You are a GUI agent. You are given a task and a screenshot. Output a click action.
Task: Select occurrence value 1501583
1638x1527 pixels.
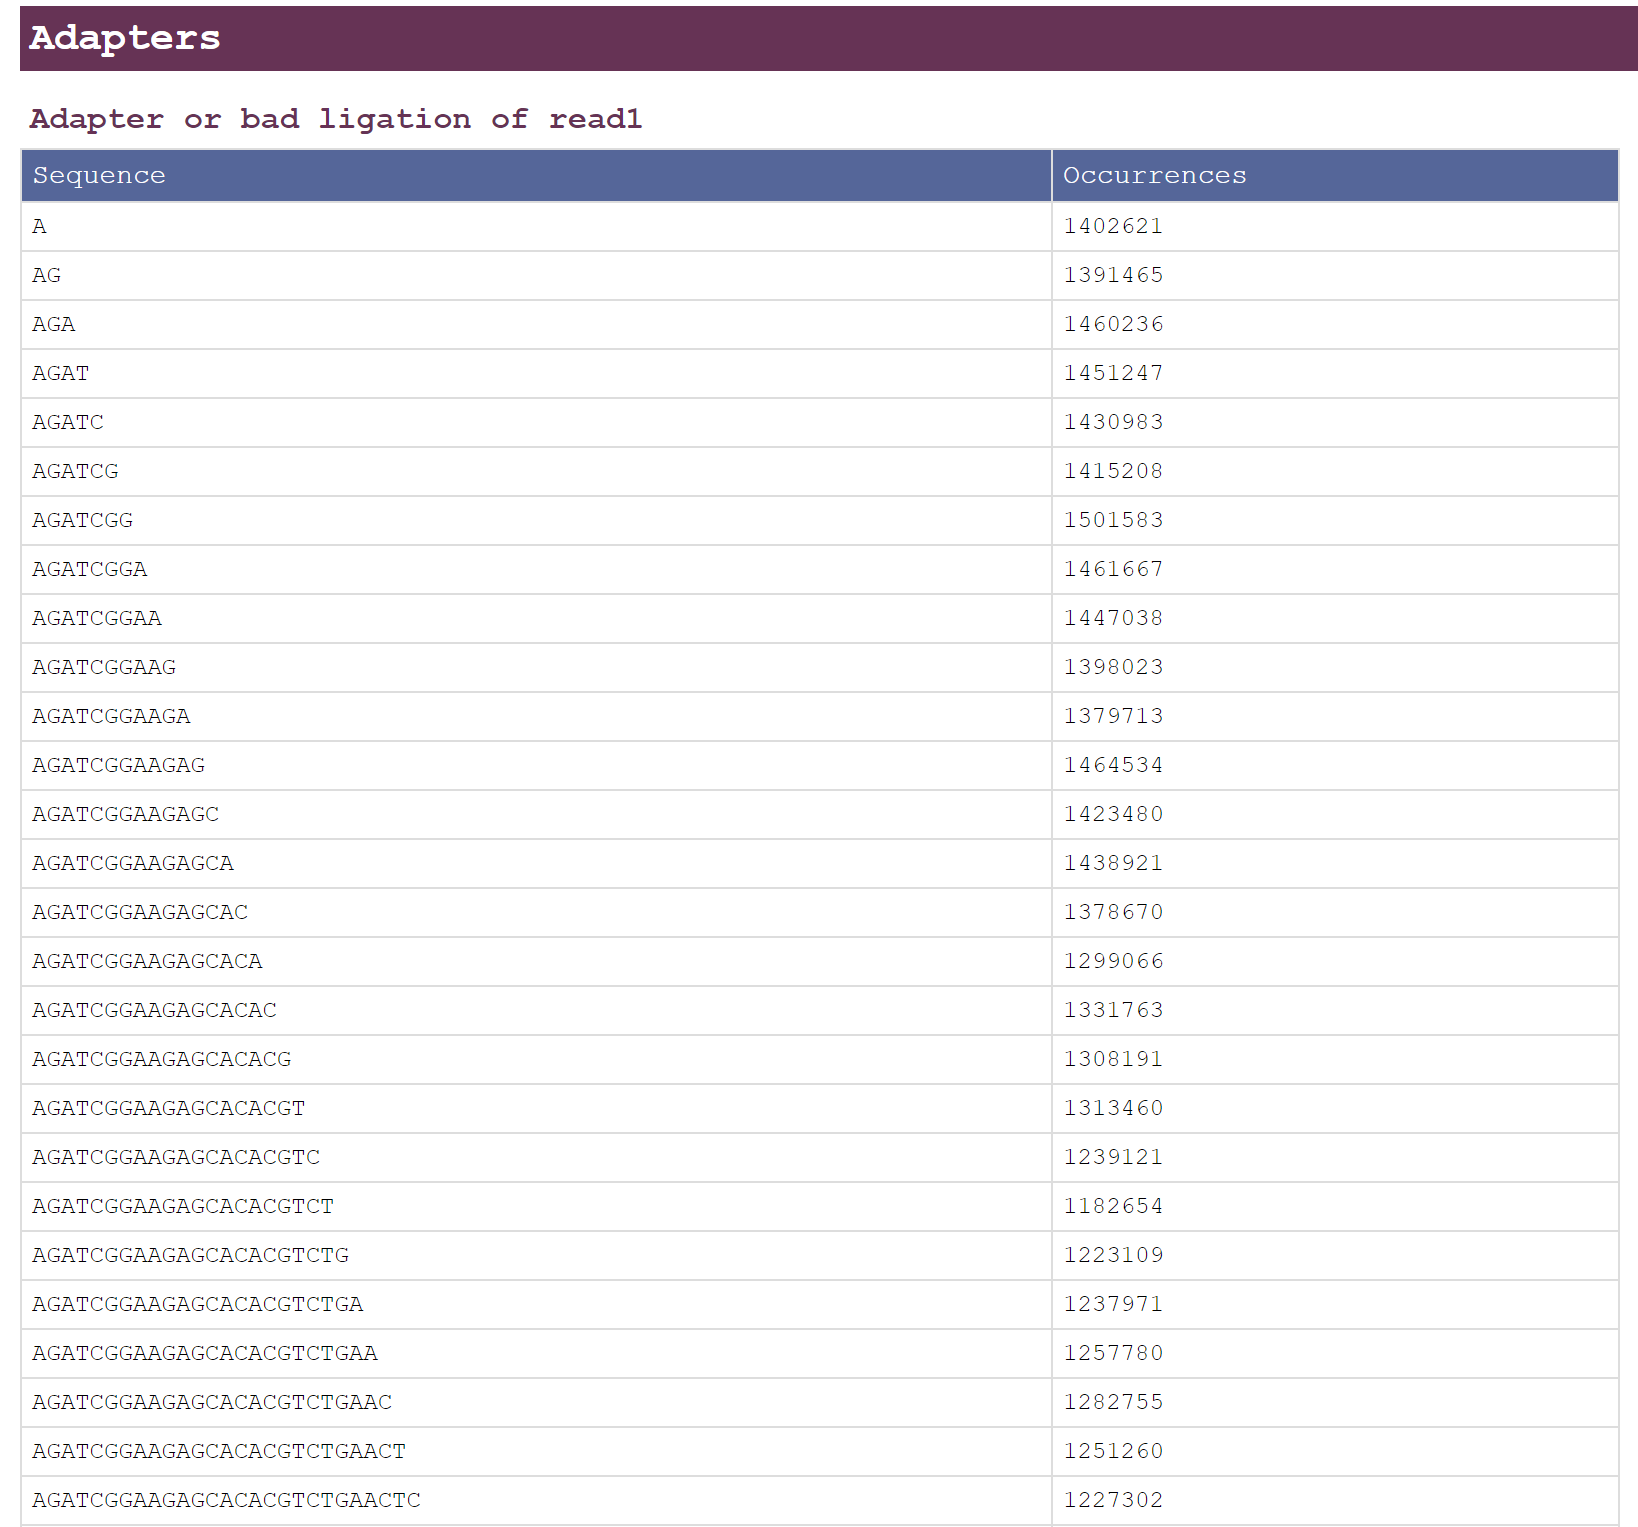pos(1113,520)
